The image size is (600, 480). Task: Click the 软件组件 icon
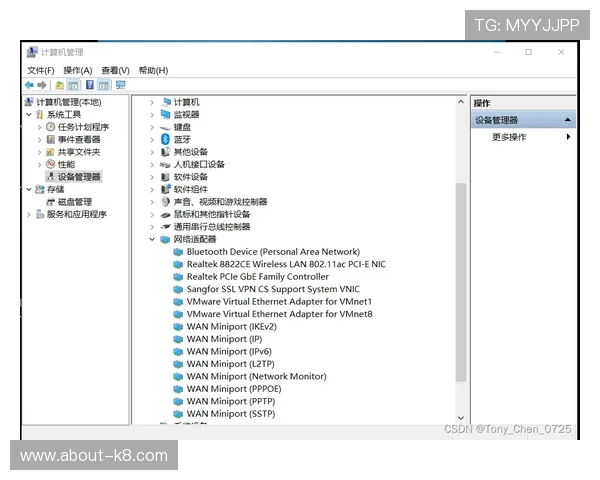[x=165, y=189]
